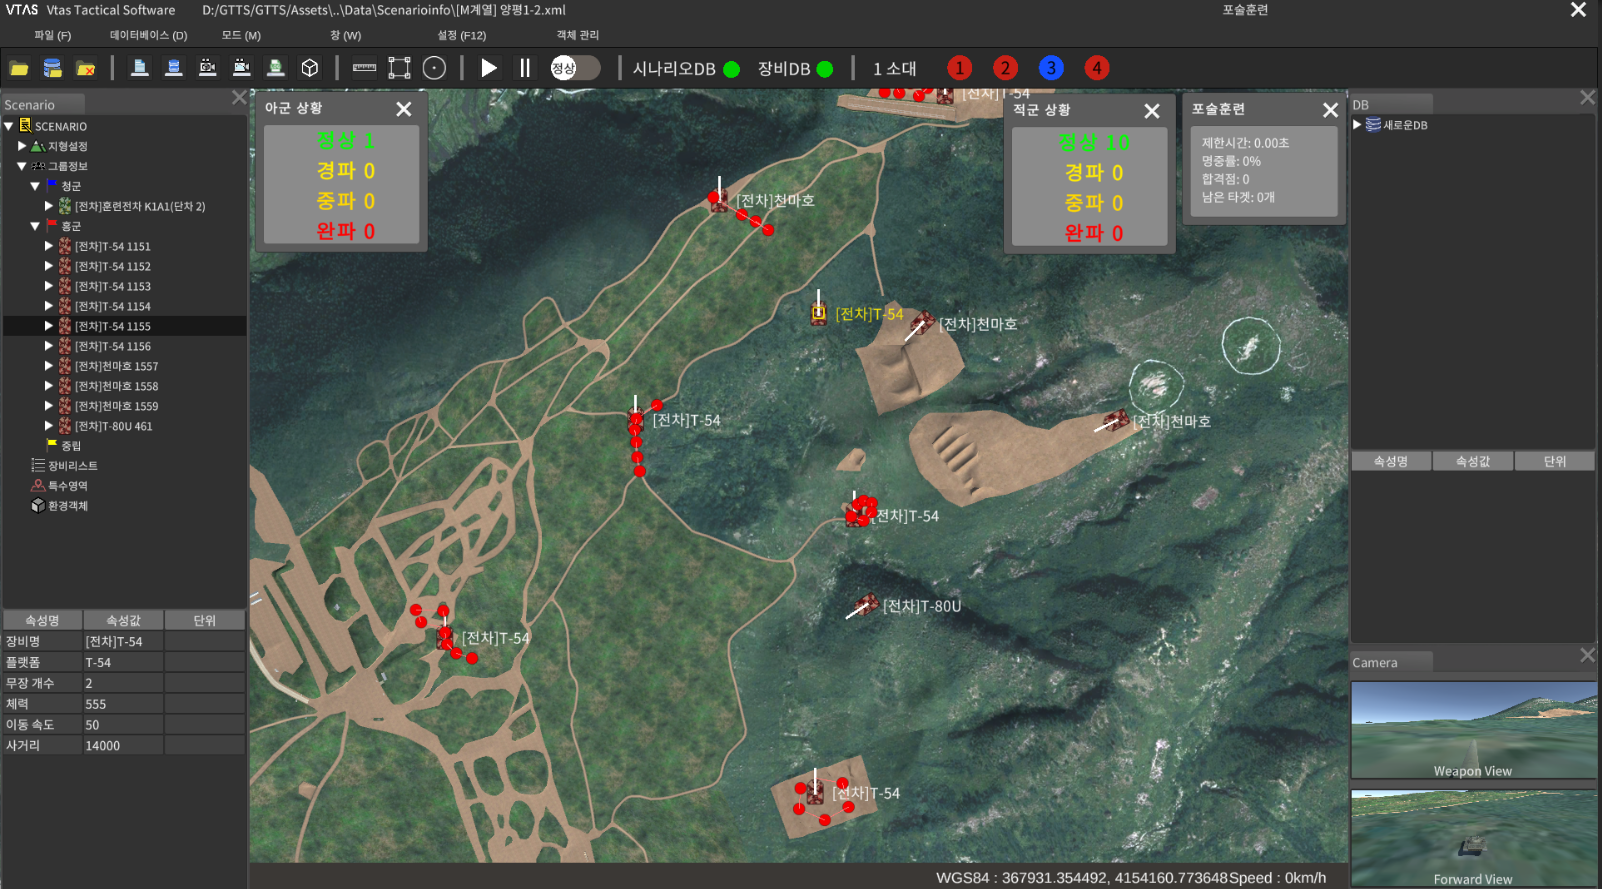Select the blue number 3 tank indicator
The width and height of the screenshot is (1602, 889).
click(x=1050, y=68)
